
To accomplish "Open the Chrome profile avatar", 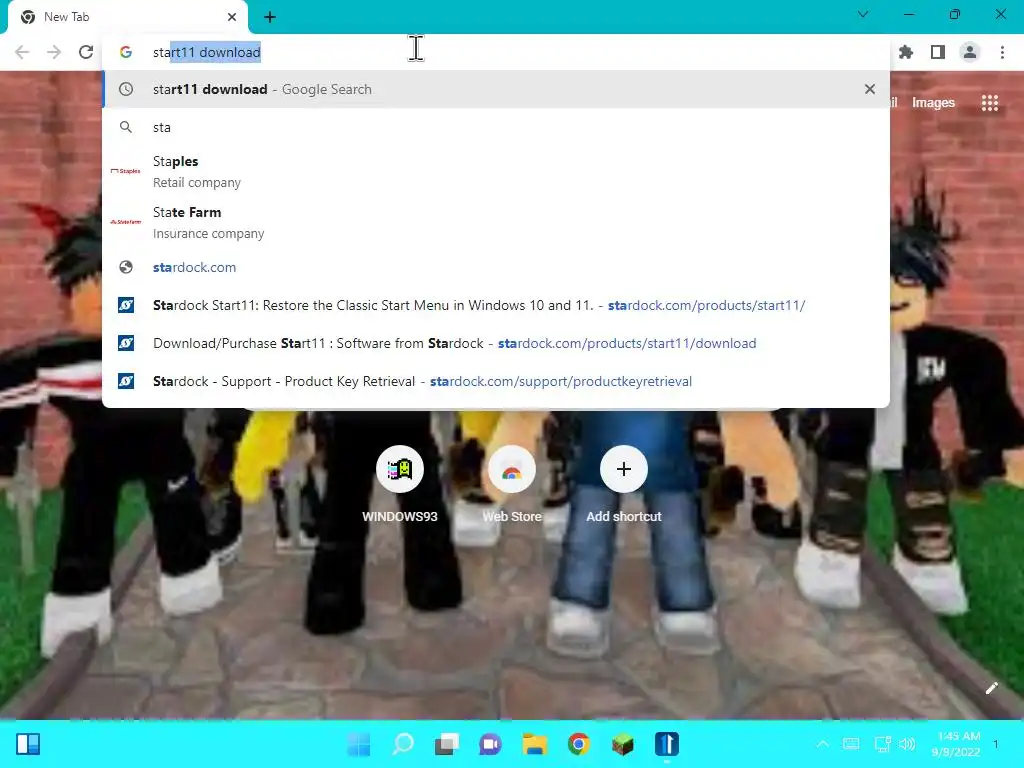I will [x=970, y=52].
